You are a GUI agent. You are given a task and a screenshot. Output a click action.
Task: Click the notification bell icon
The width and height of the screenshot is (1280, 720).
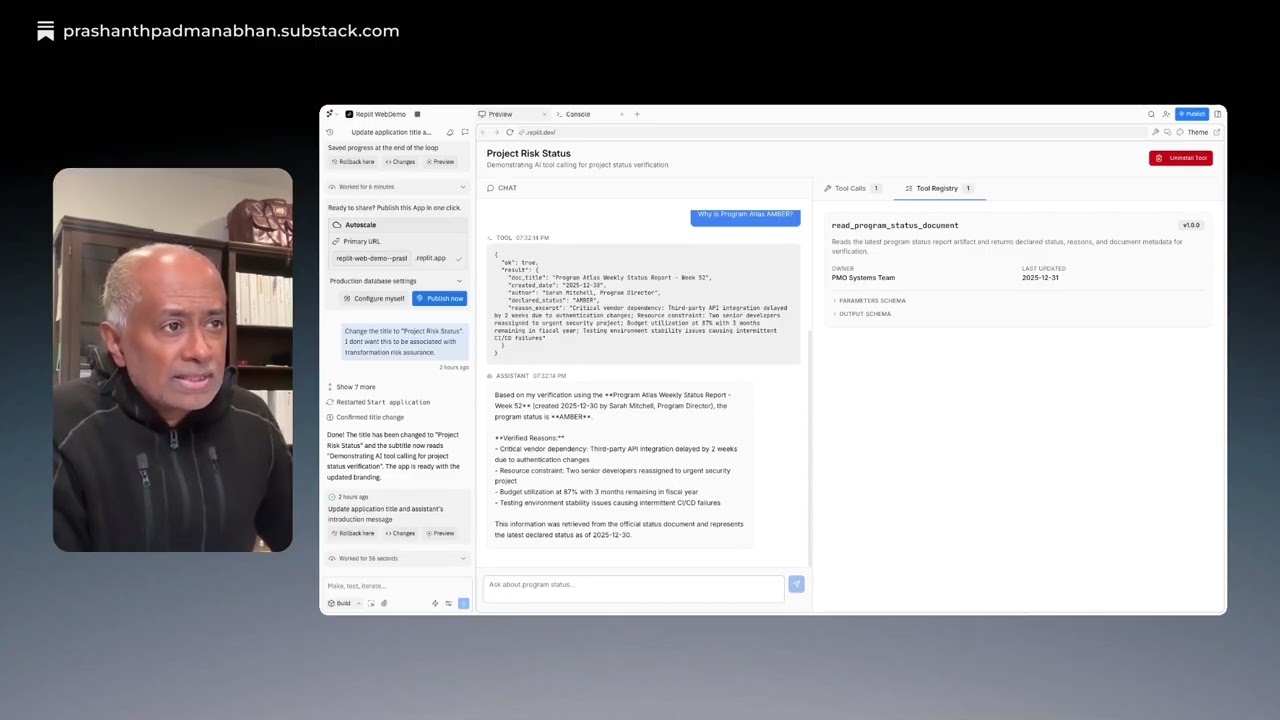point(450,132)
